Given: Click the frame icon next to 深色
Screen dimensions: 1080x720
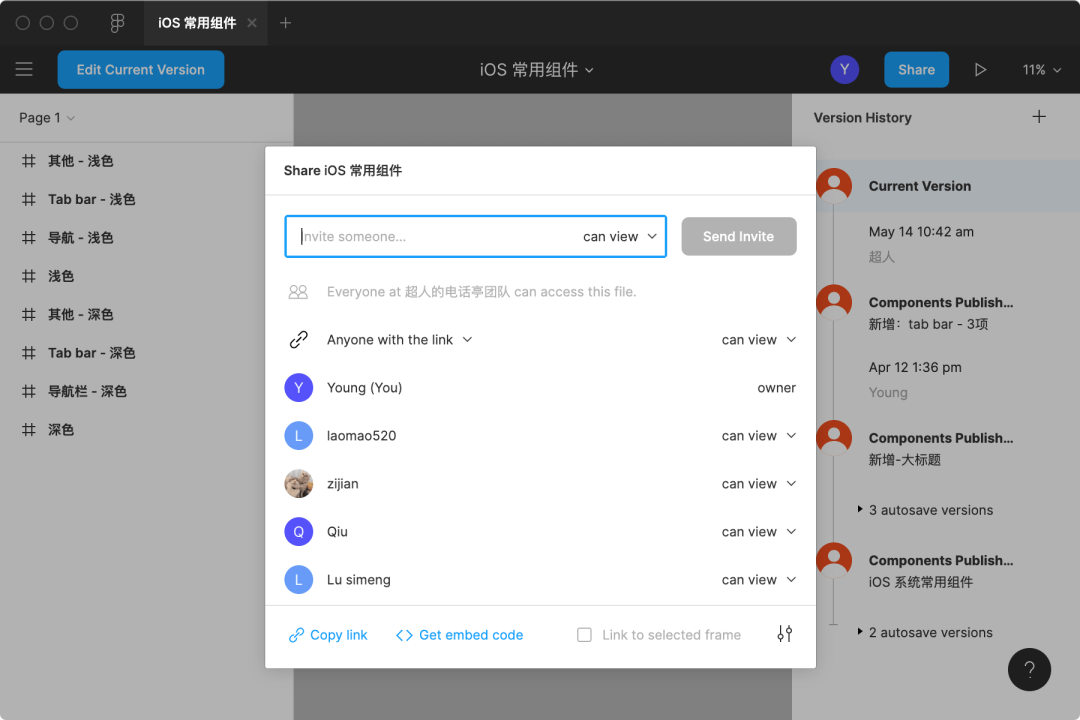Looking at the screenshot, I should 28,430.
